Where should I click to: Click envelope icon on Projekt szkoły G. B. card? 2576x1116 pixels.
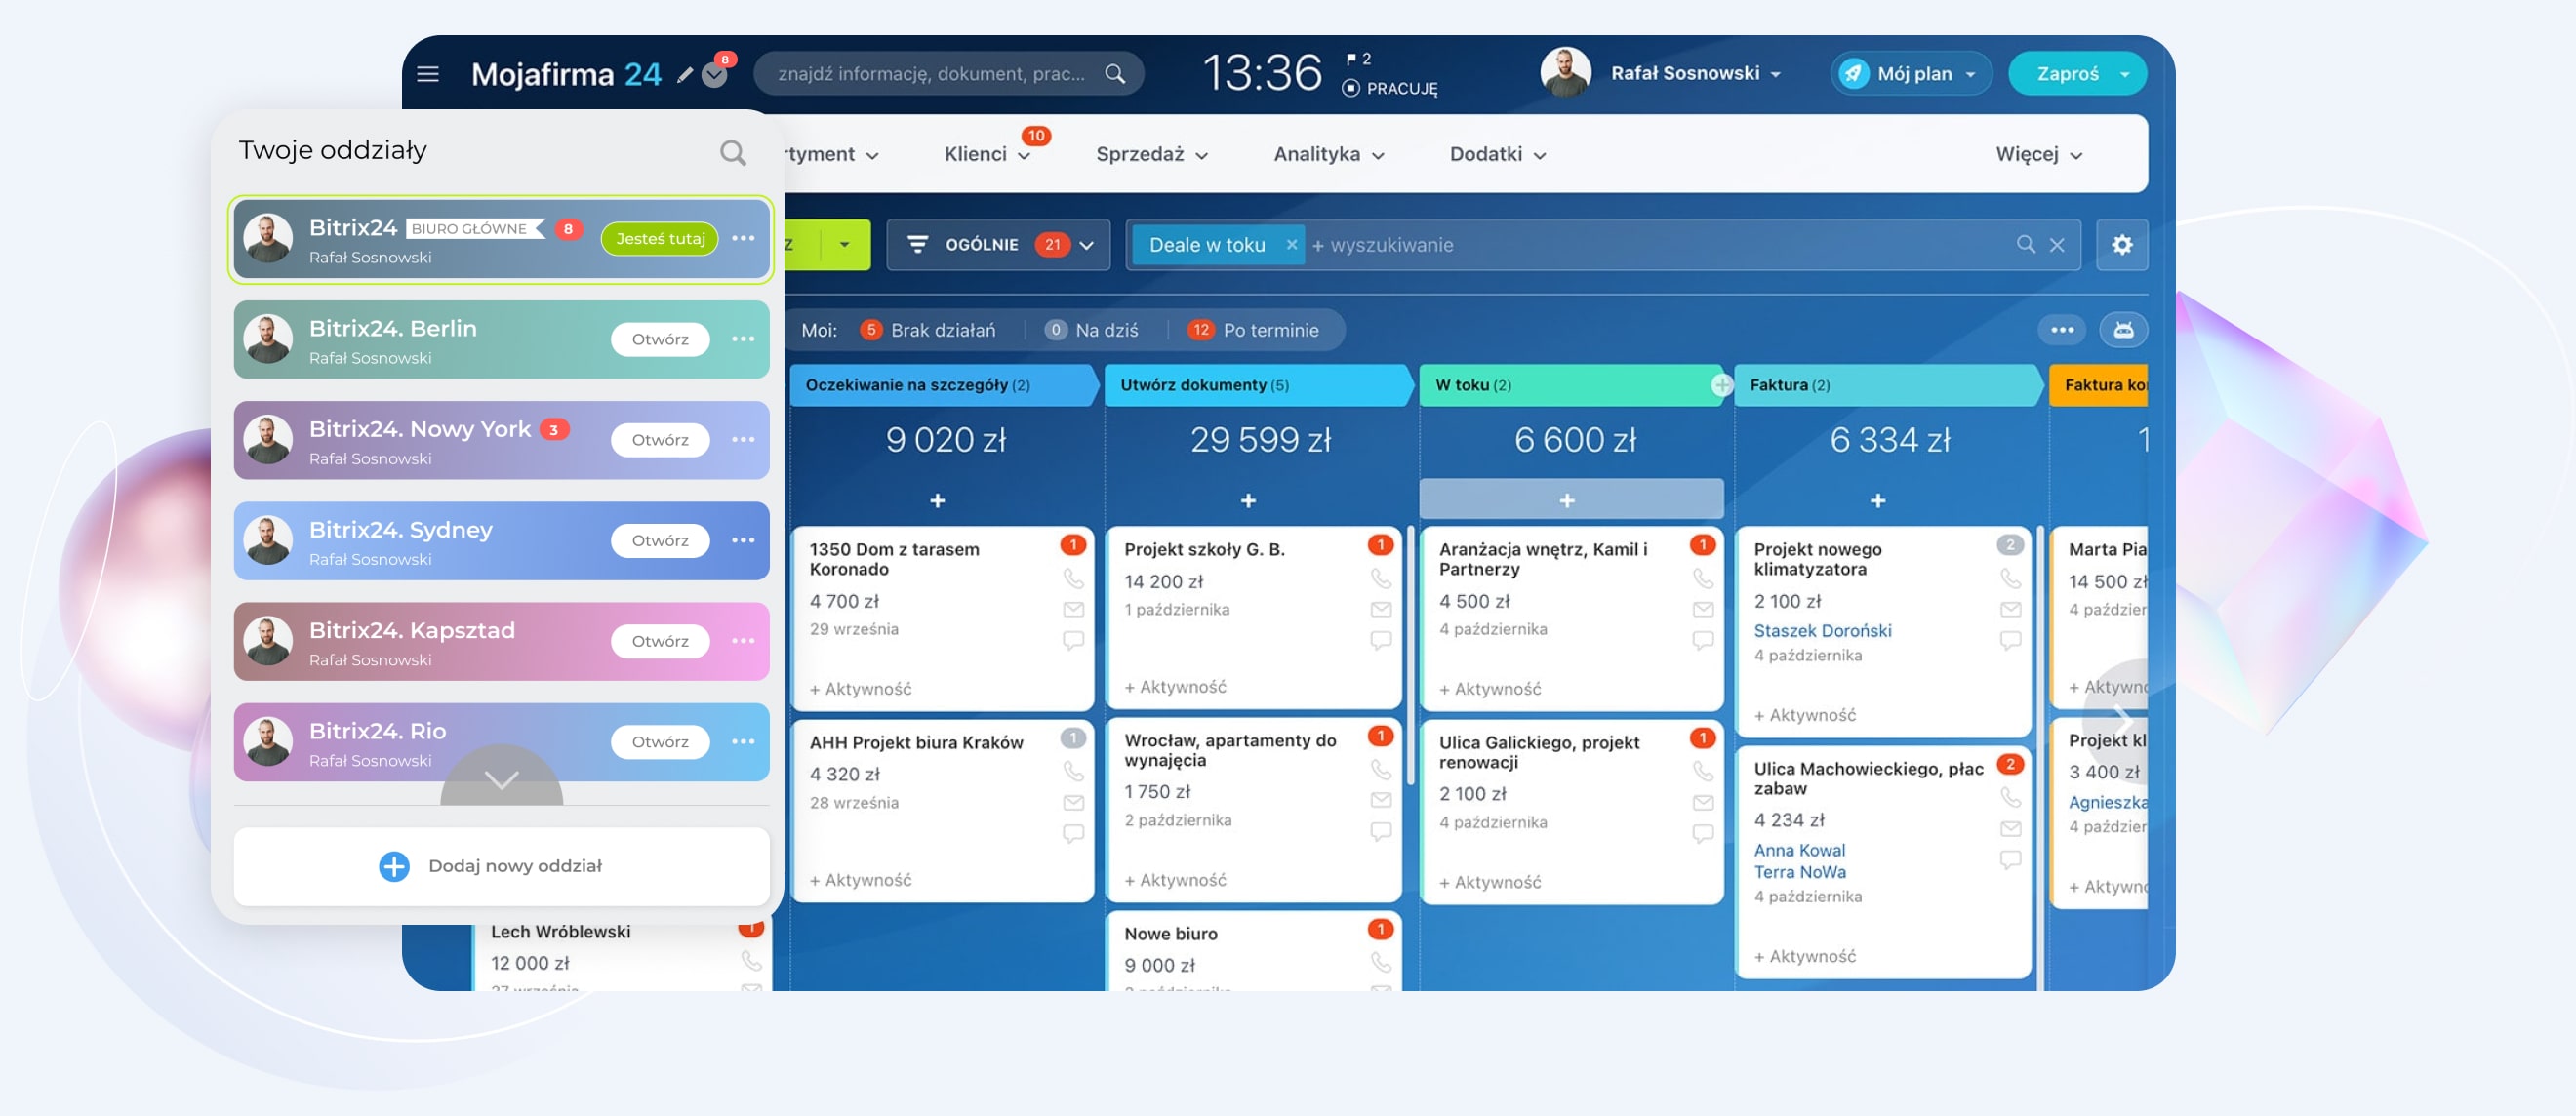point(1380,609)
